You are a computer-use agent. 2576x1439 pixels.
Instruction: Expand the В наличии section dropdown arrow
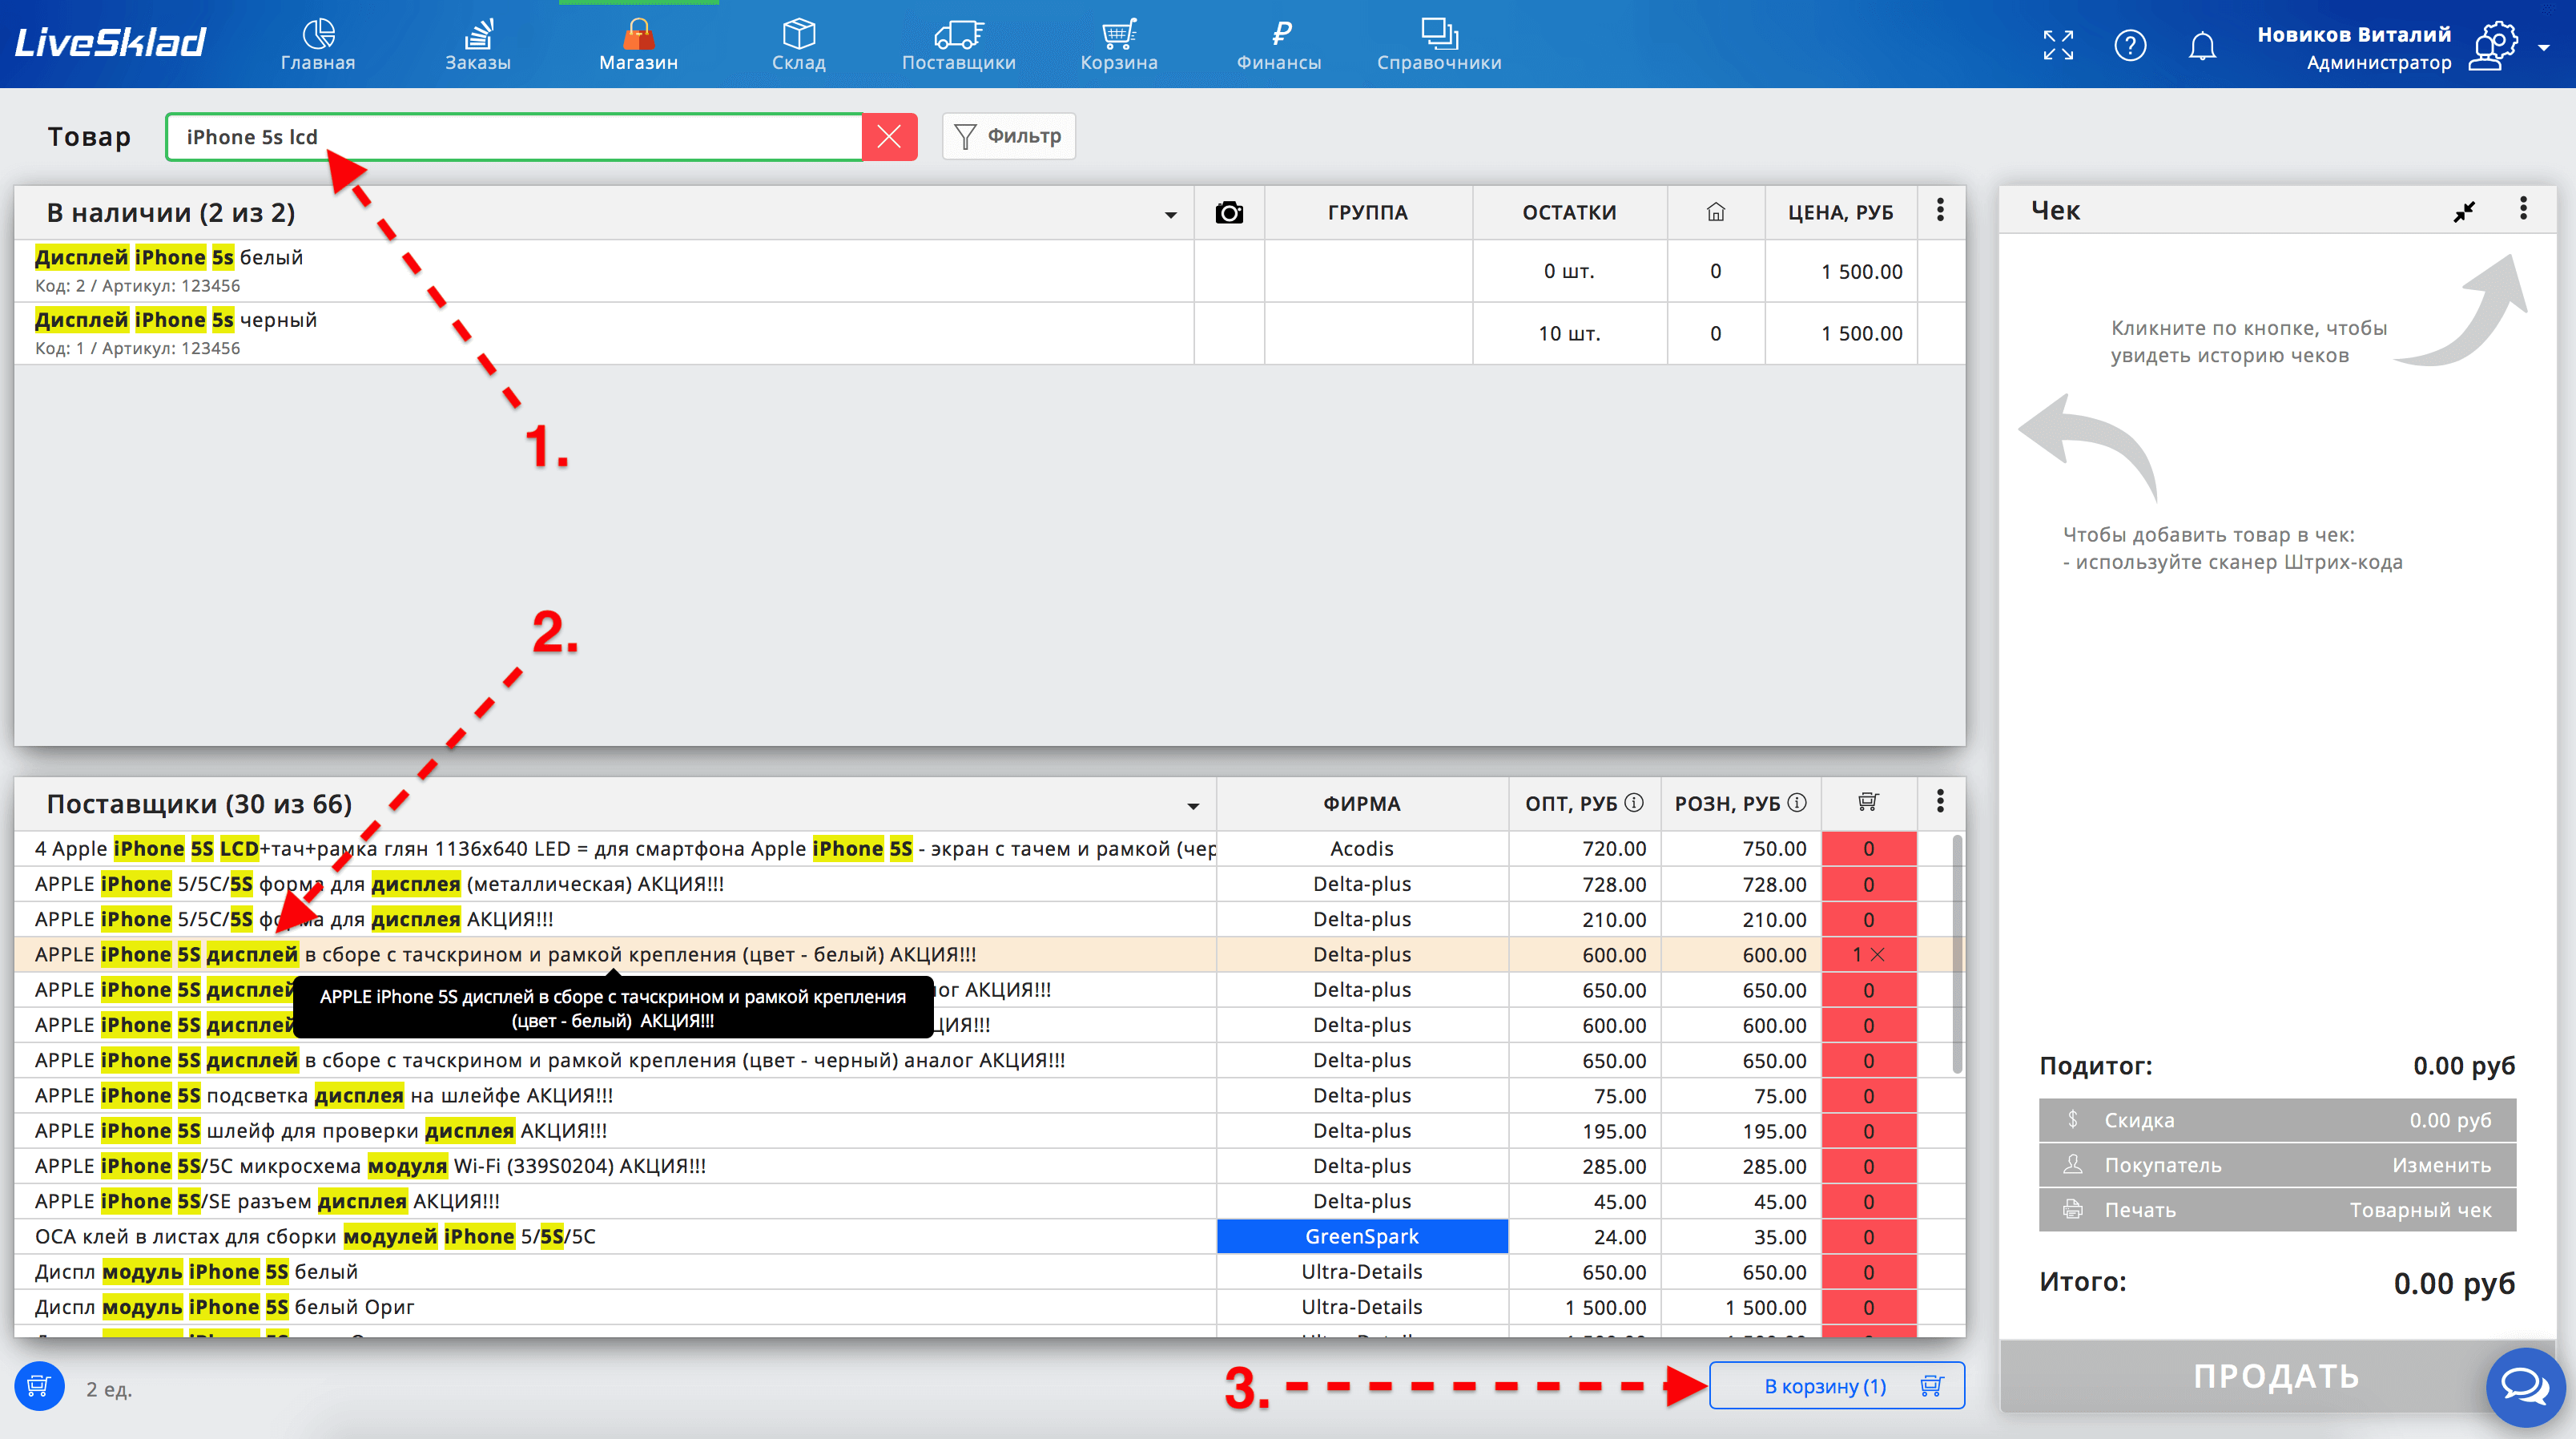[1170, 215]
